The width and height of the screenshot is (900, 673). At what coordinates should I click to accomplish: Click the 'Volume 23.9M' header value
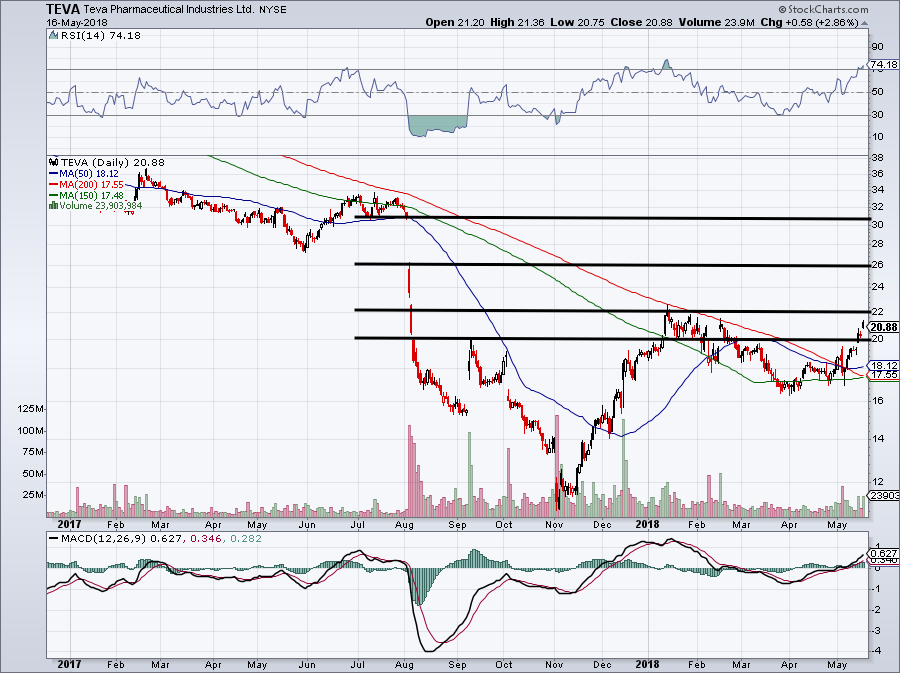click(716, 22)
